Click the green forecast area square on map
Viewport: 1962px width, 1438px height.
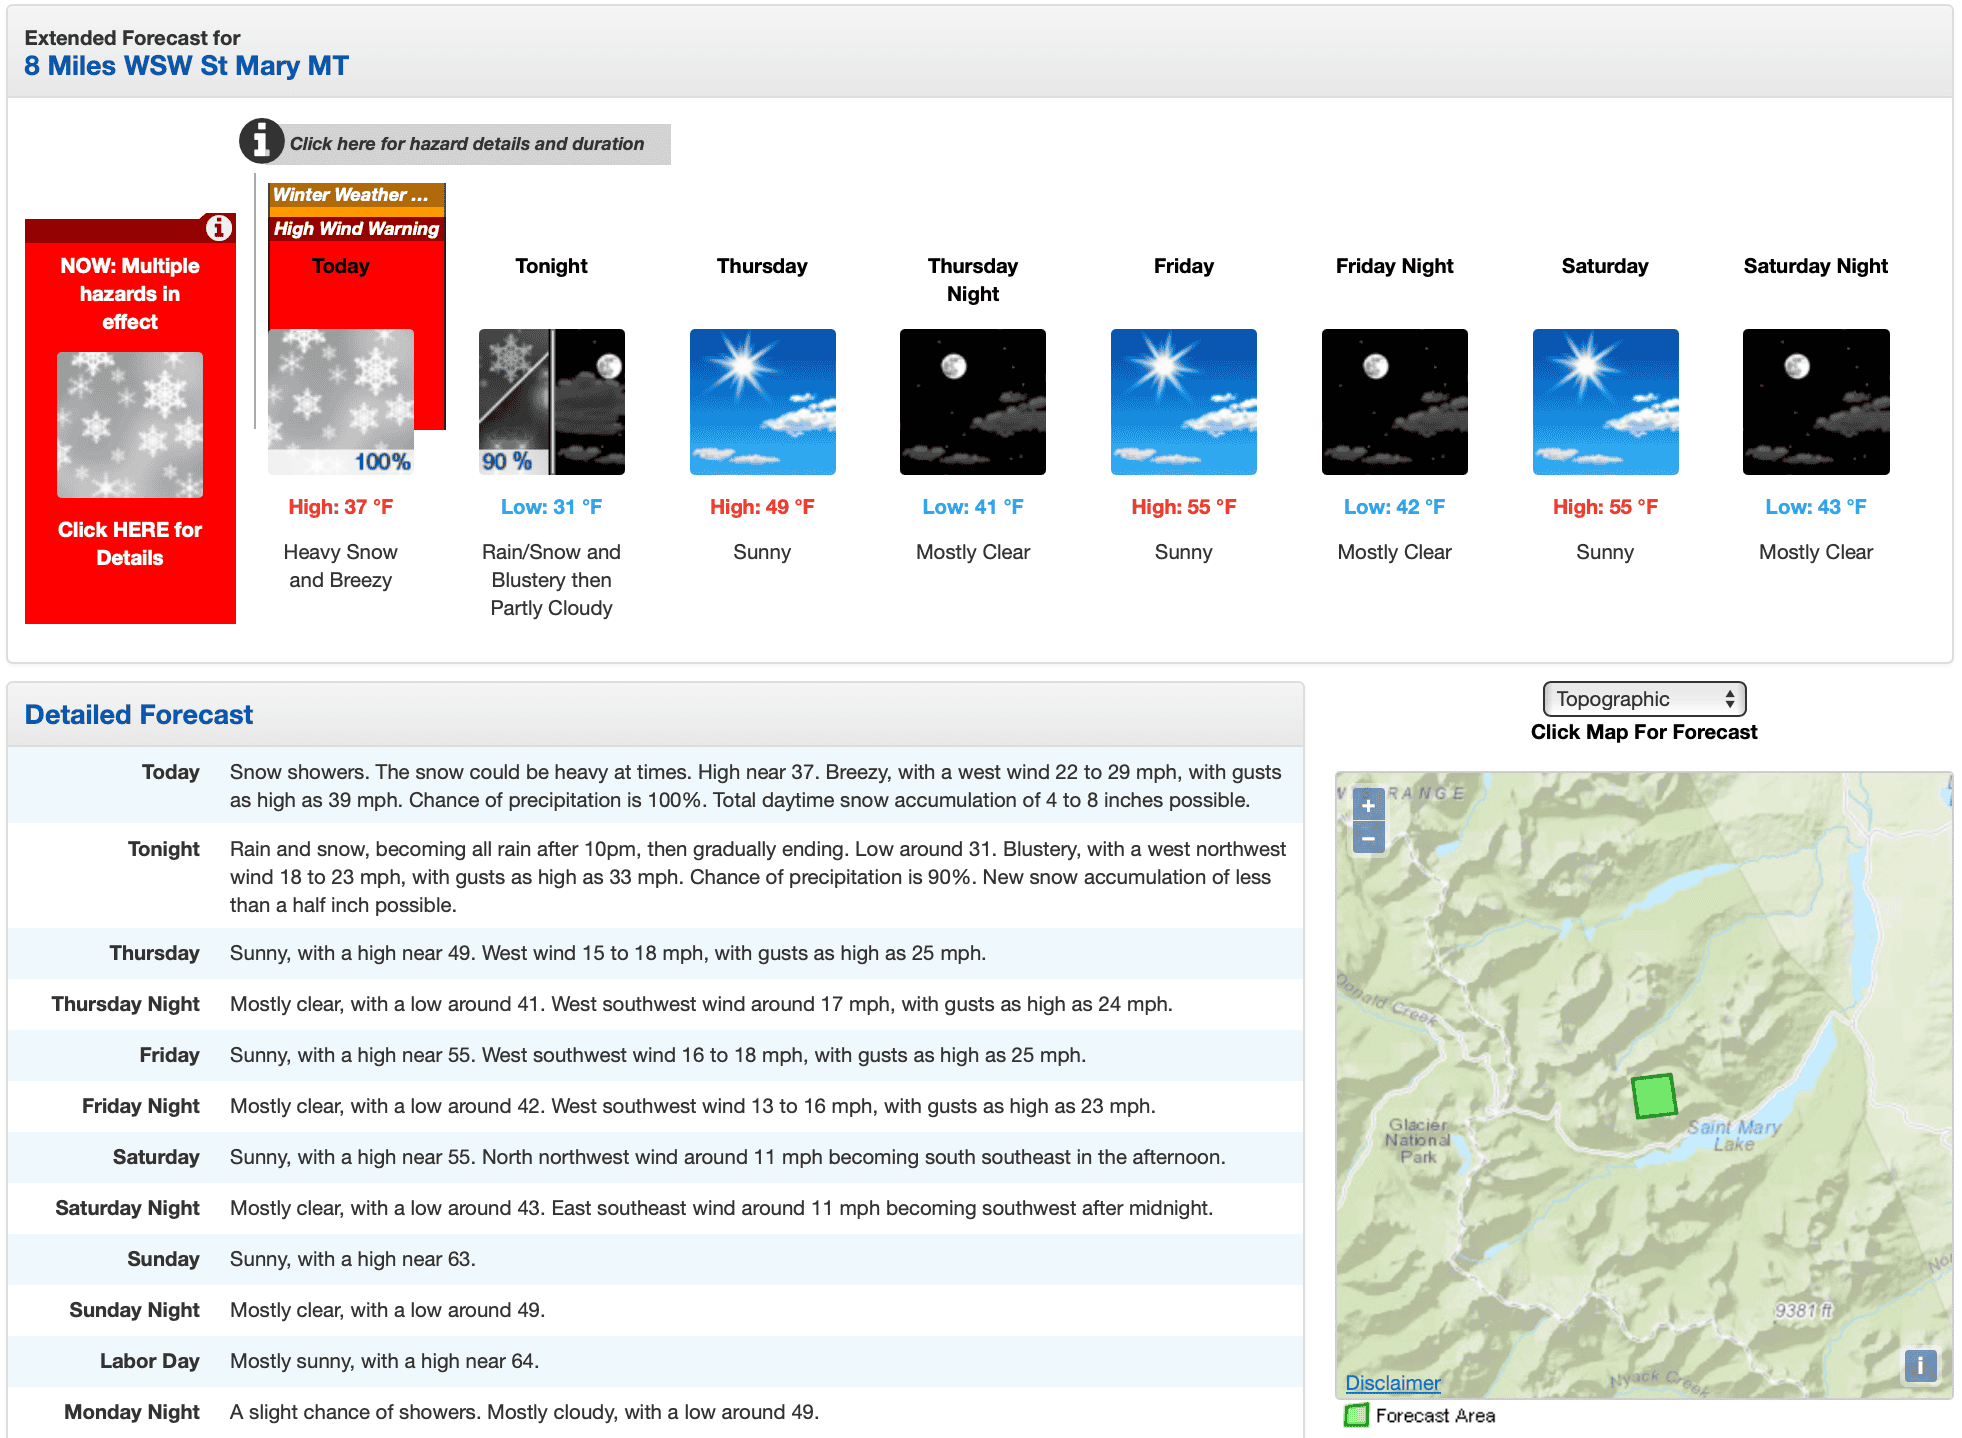[x=1654, y=1096]
